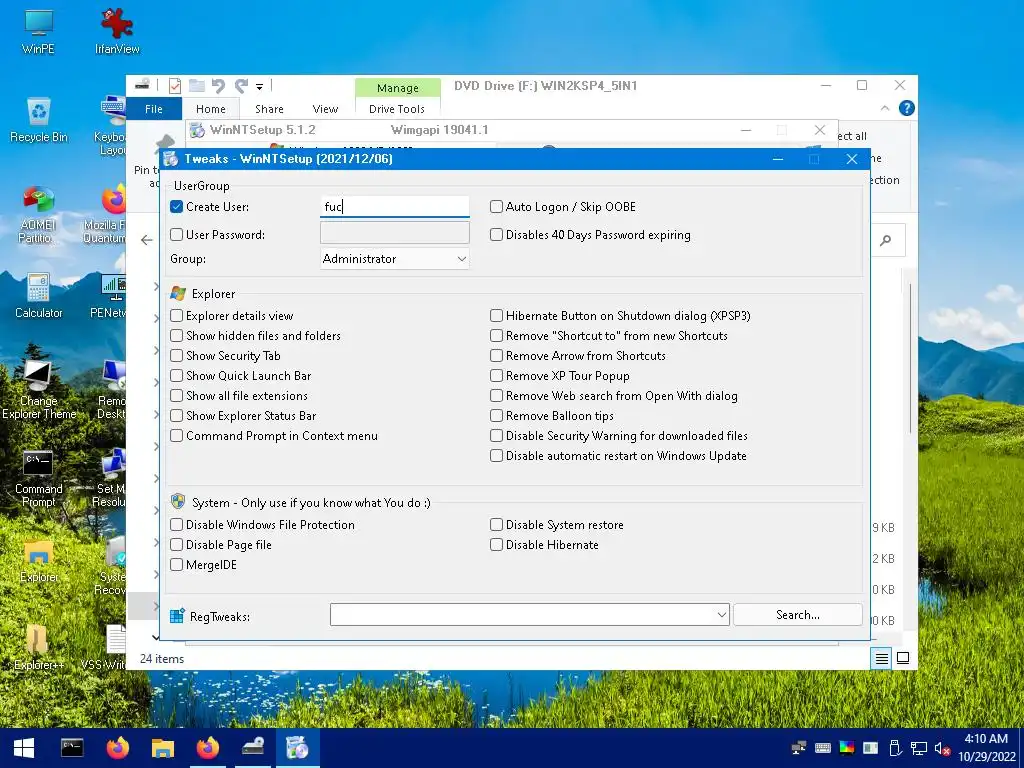Tick Disable Hibernate checkbox
Viewport: 1024px width, 768px height.
coord(496,545)
